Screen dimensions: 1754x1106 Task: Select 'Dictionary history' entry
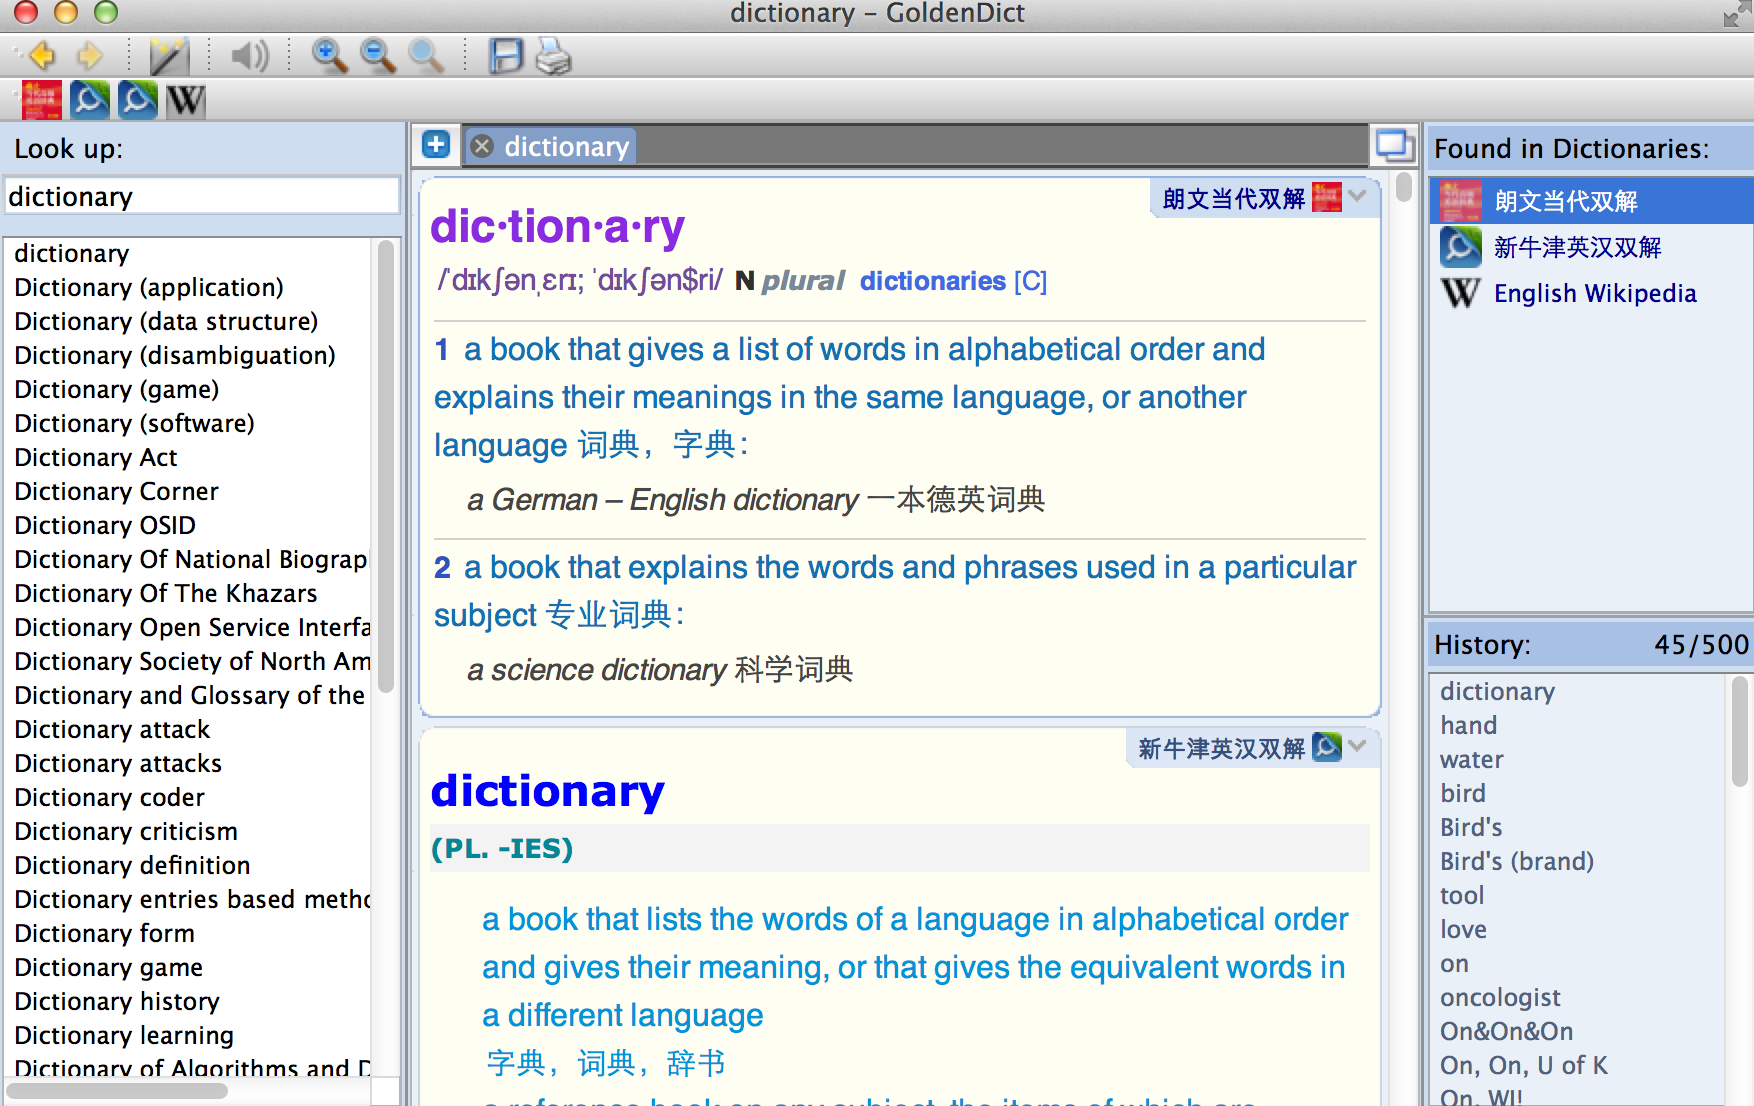point(117,1002)
